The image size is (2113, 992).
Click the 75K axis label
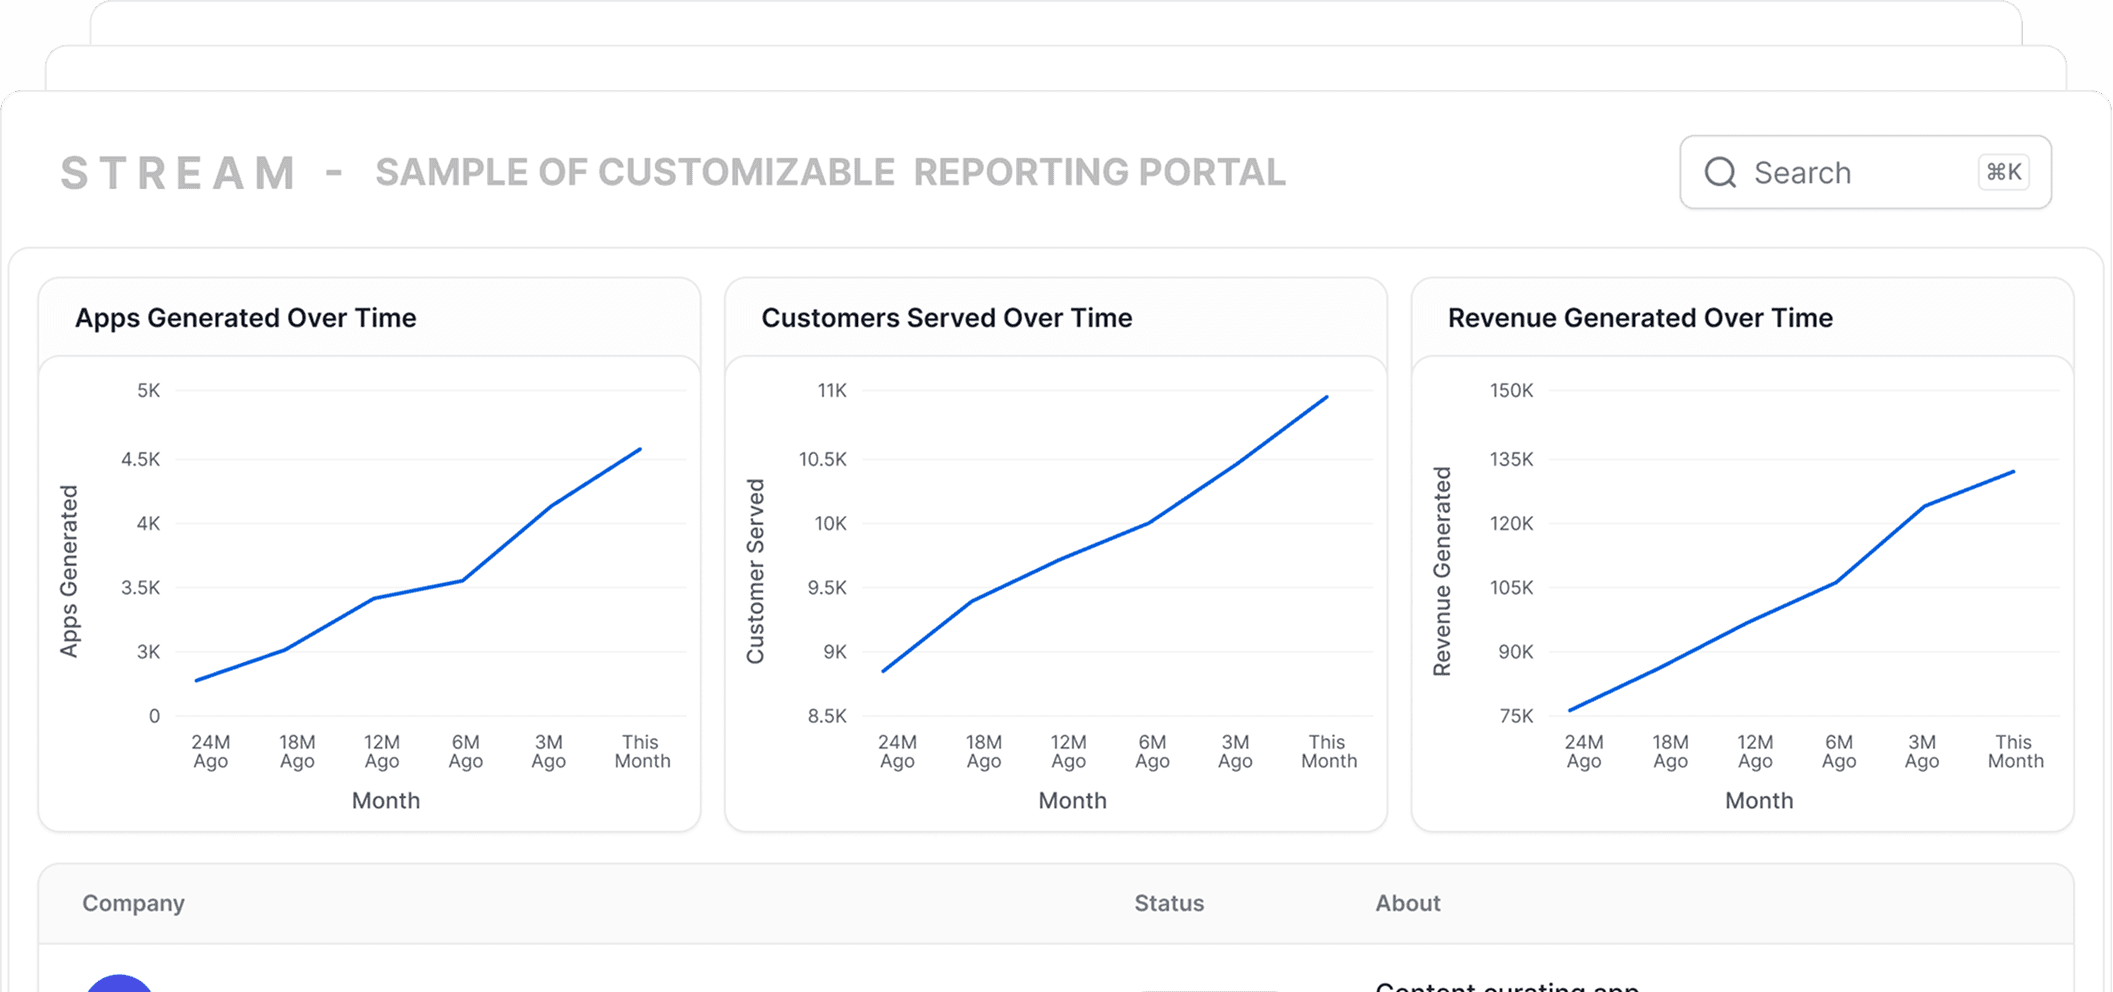tap(1516, 716)
